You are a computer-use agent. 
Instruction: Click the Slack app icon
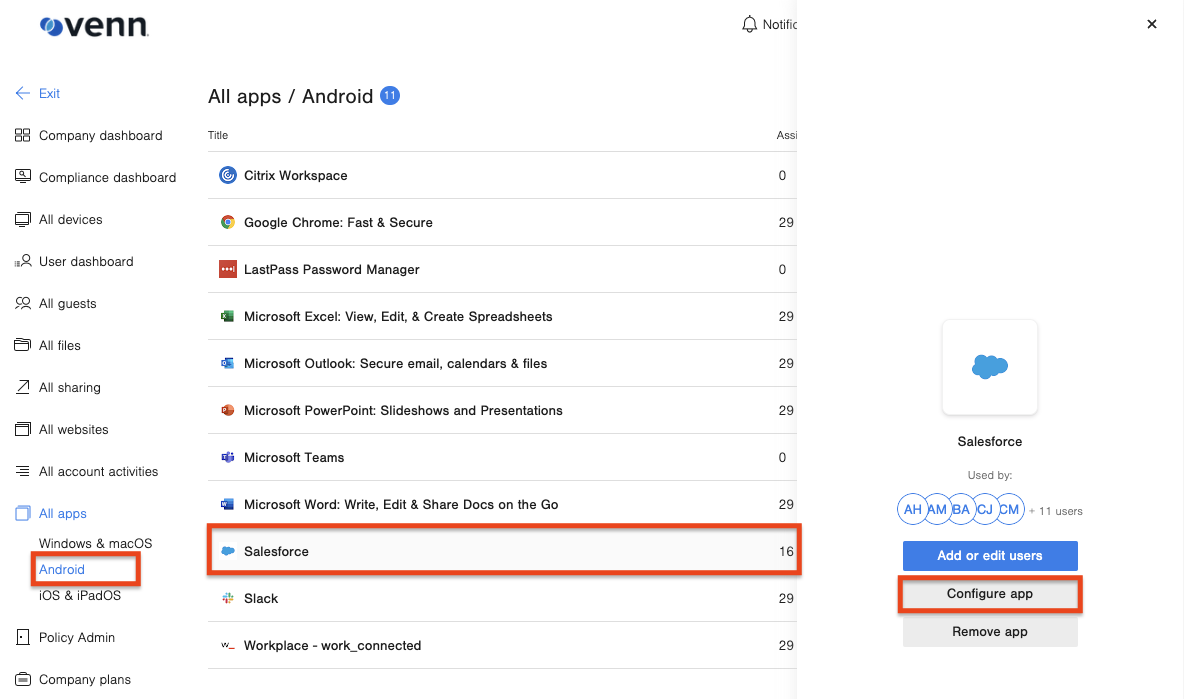pyautogui.click(x=227, y=598)
